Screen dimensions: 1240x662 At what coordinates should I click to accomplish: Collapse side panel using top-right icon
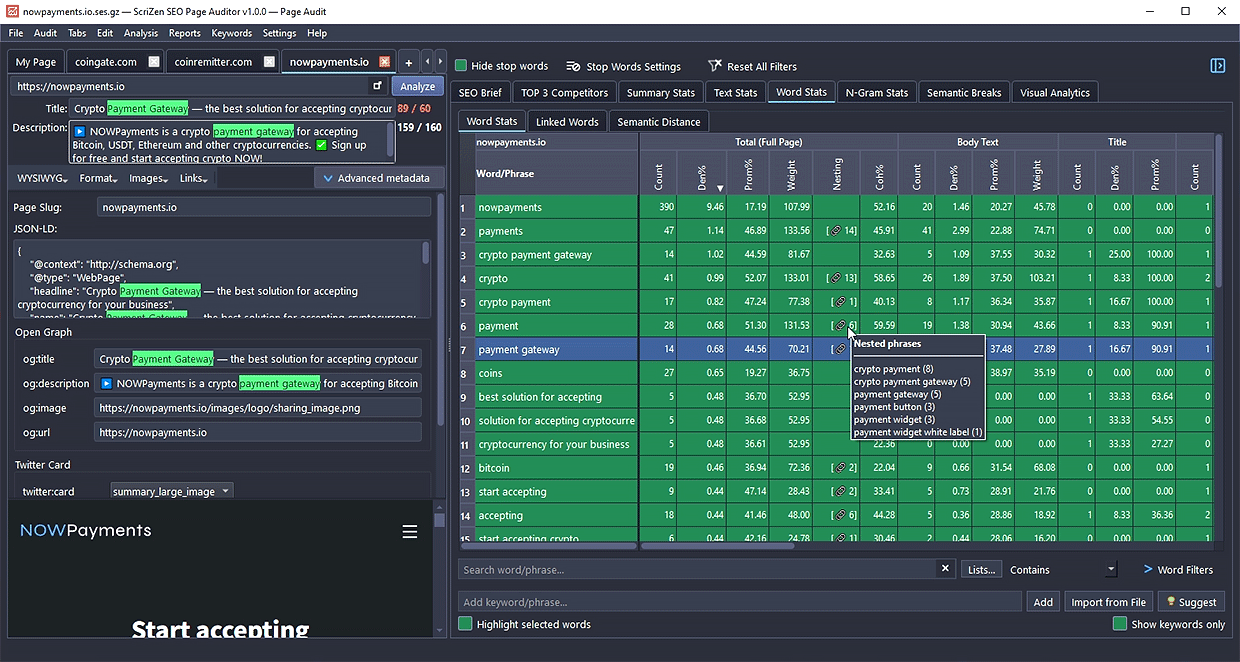tap(1217, 66)
